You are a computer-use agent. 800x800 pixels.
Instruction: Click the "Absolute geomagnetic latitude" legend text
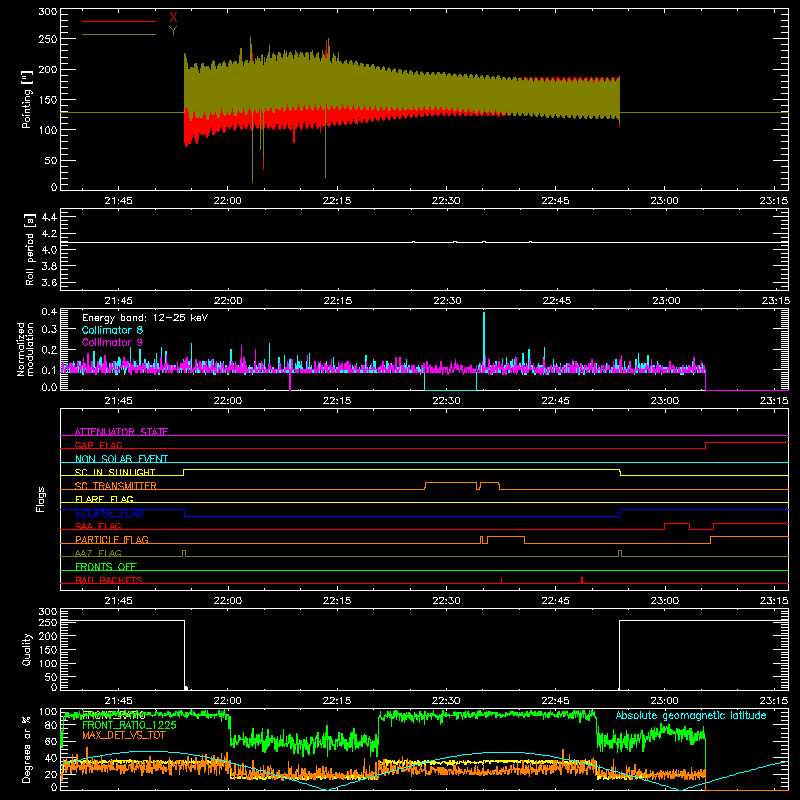coord(691,715)
